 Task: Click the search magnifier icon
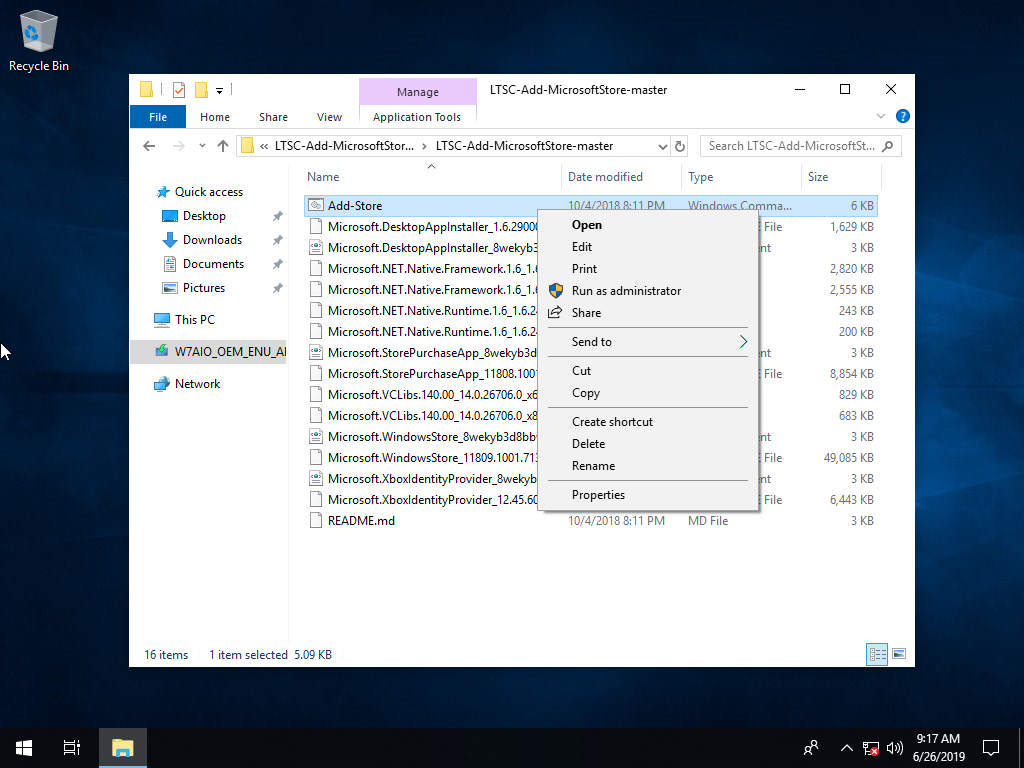pos(888,146)
